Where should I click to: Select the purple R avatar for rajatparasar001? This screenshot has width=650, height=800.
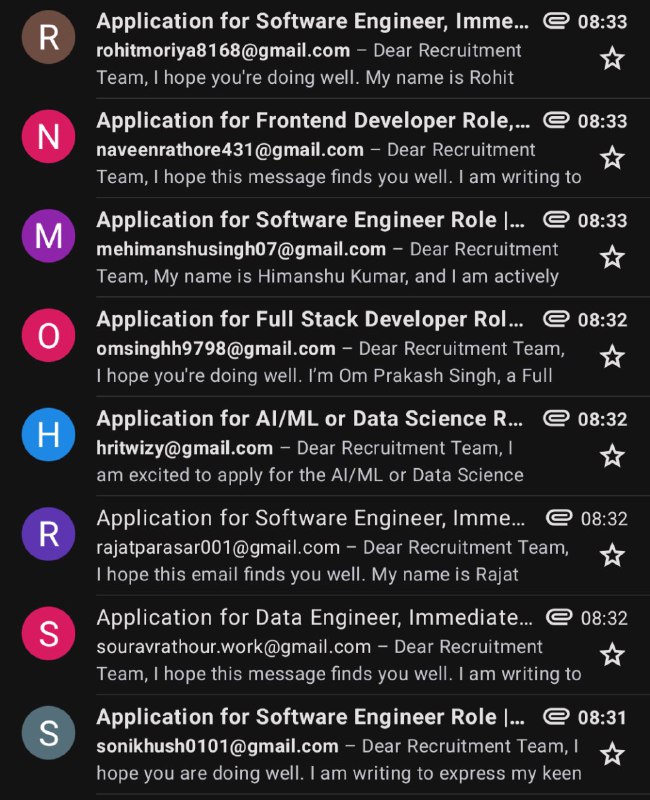coord(48,534)
